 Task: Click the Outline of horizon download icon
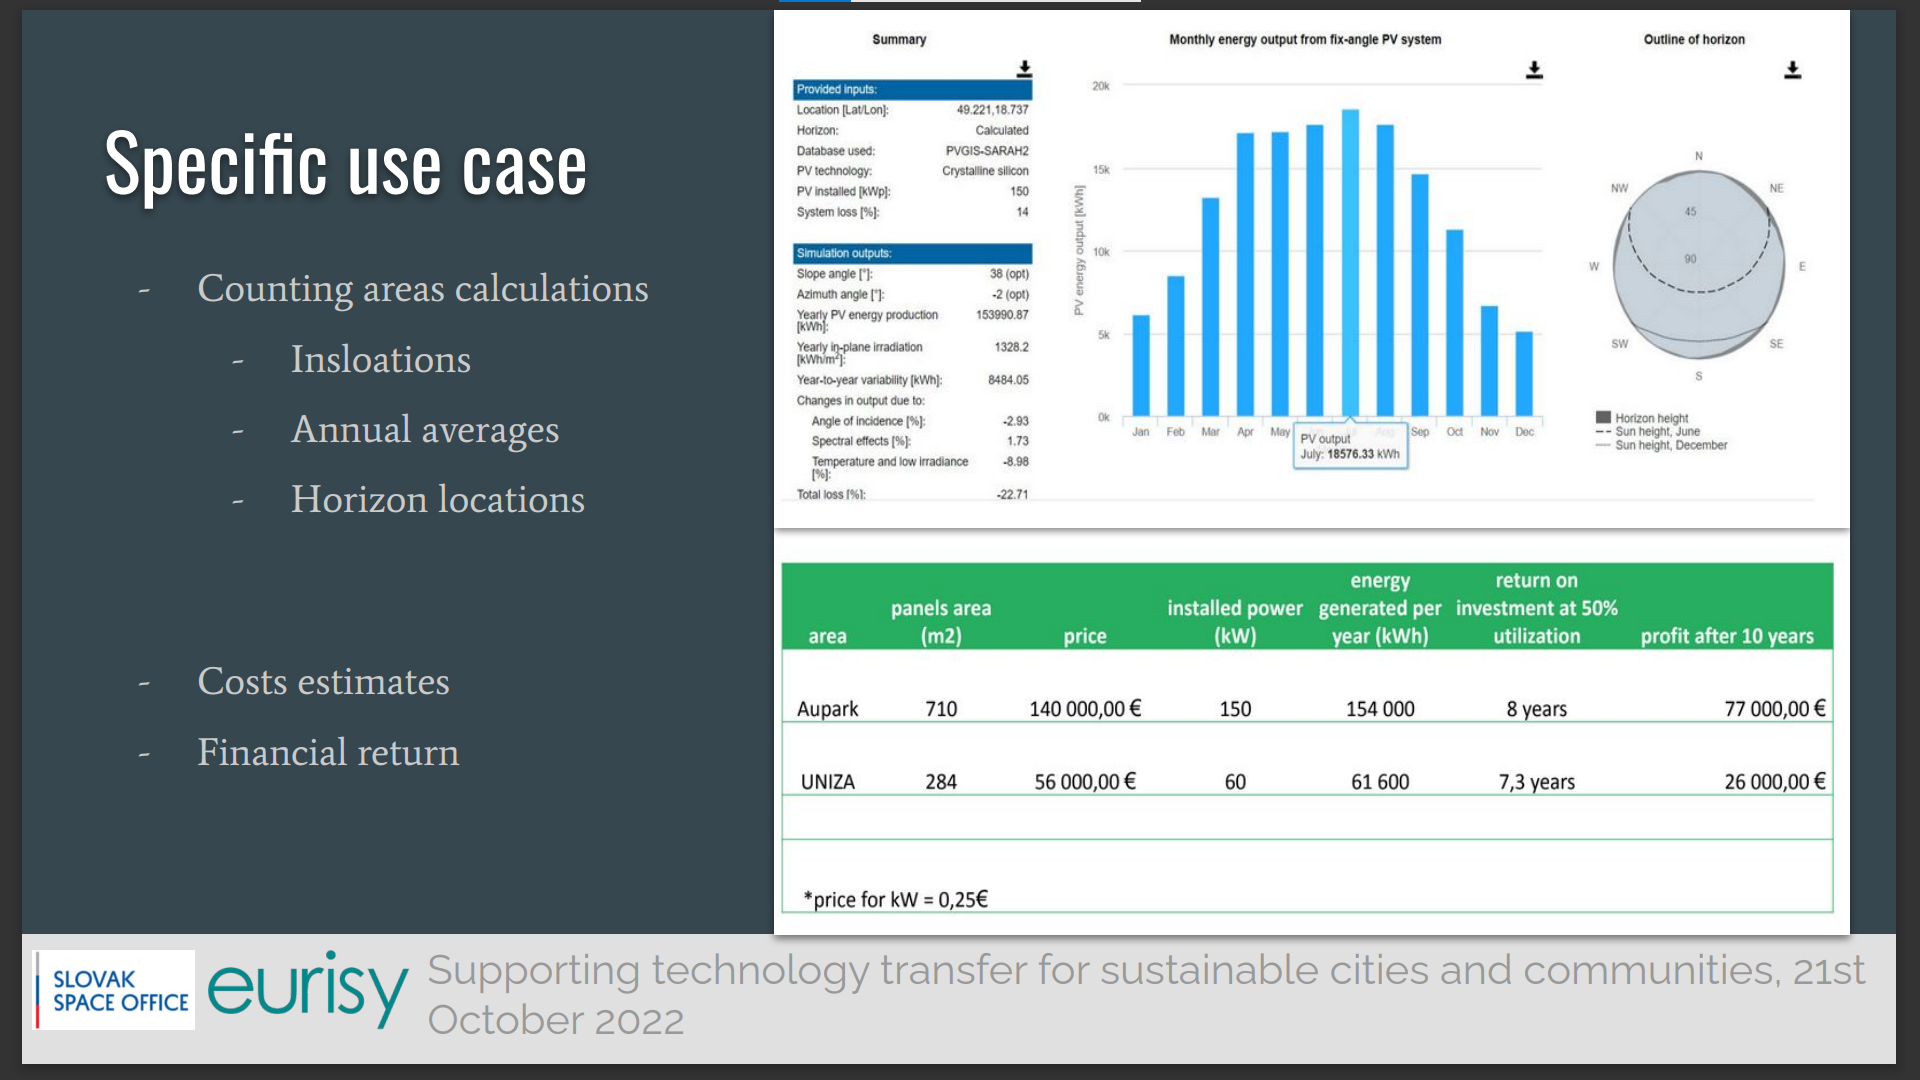click(x=1792, y=69)
